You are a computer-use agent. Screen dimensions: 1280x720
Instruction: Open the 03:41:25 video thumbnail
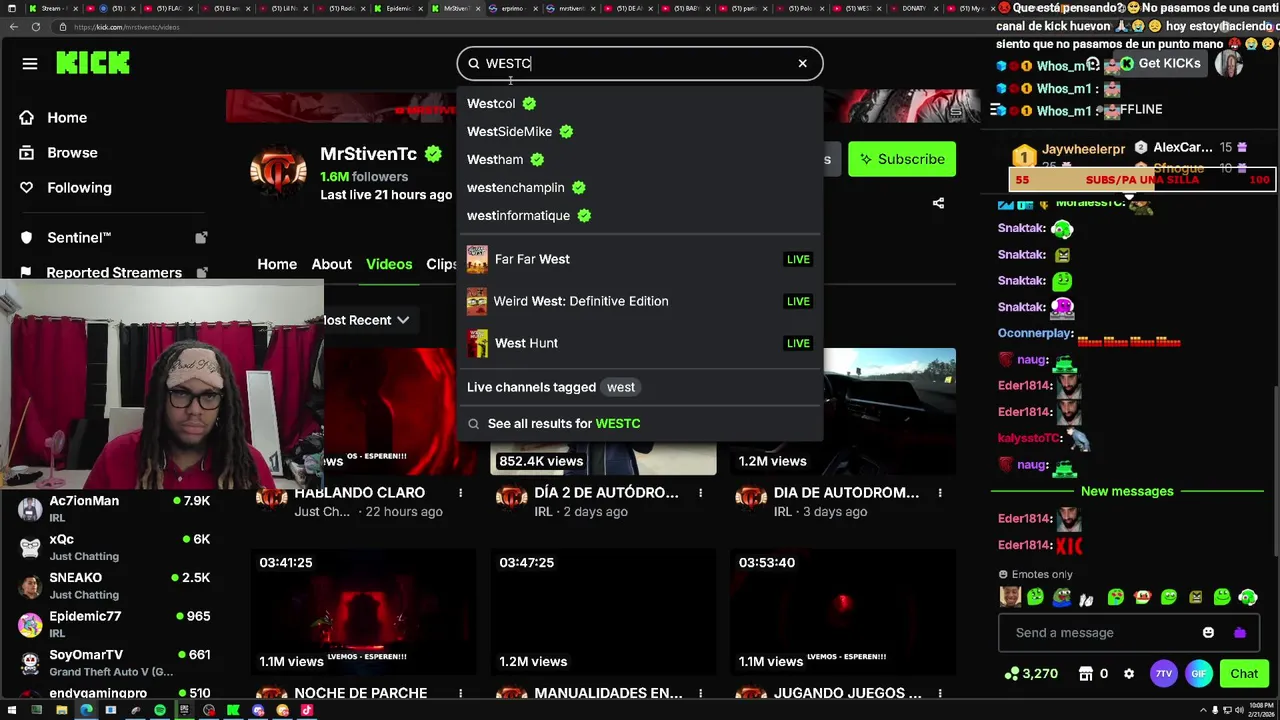point(363,611)
